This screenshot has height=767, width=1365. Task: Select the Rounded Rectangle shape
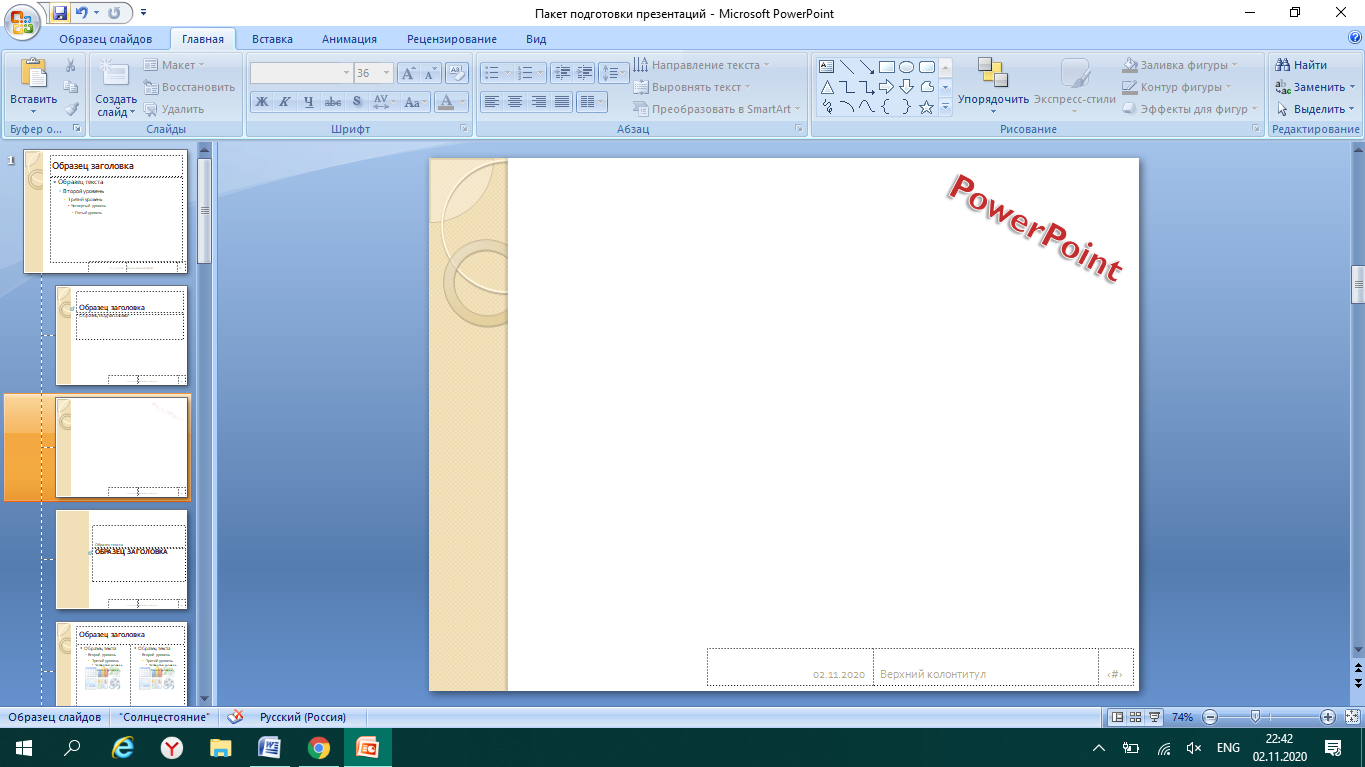click(927, 67)
